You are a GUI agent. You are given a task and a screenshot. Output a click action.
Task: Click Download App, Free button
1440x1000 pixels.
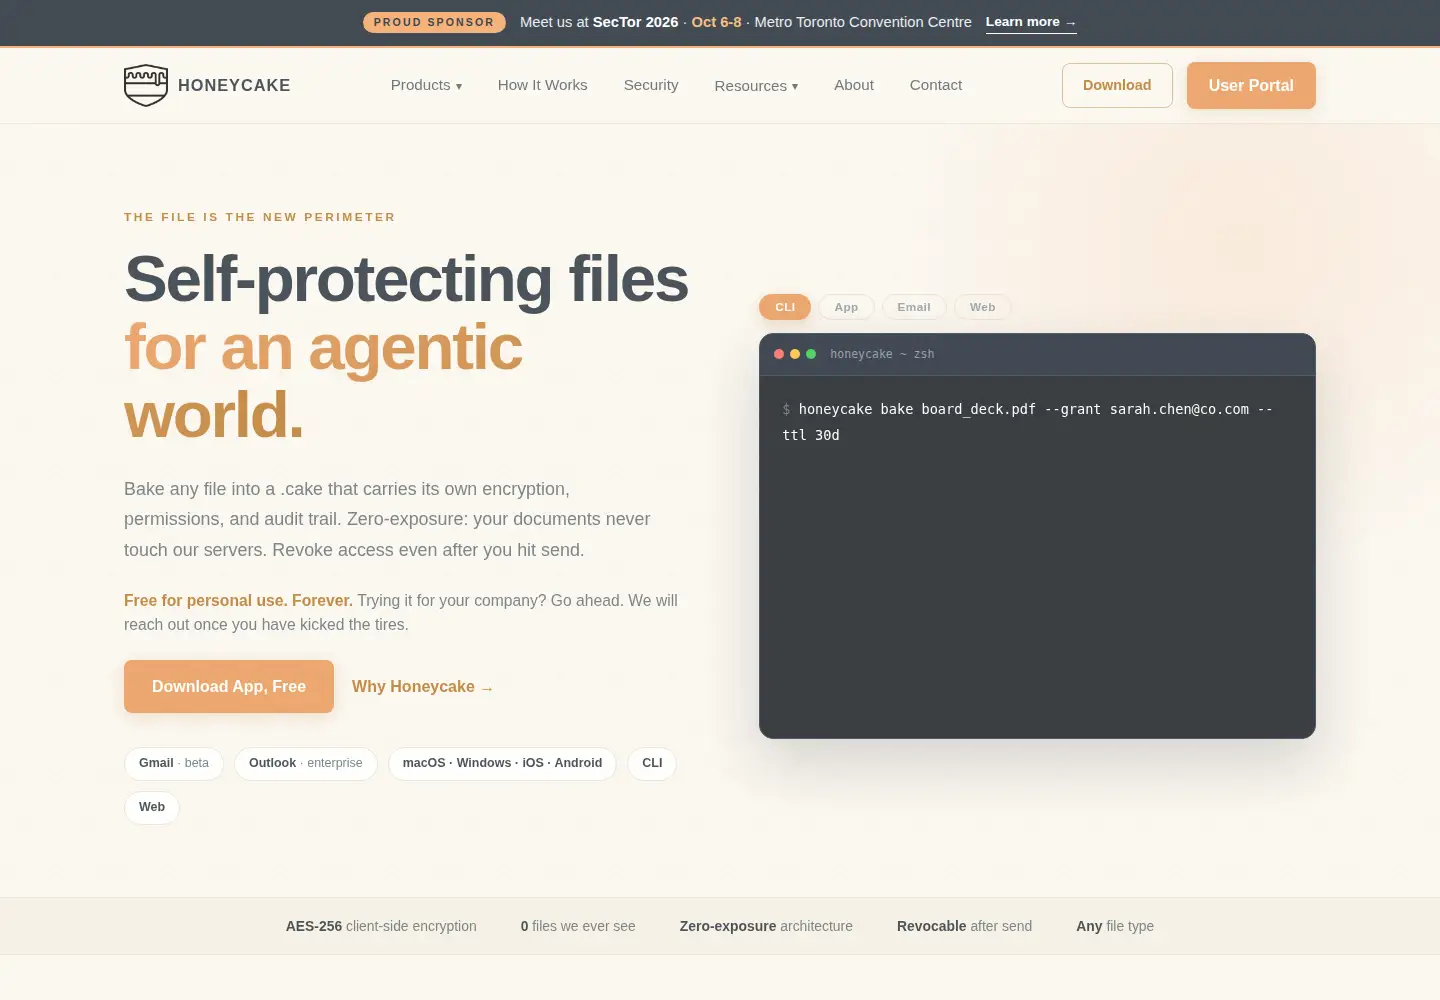pyautogui.click(x=229, y=686)
